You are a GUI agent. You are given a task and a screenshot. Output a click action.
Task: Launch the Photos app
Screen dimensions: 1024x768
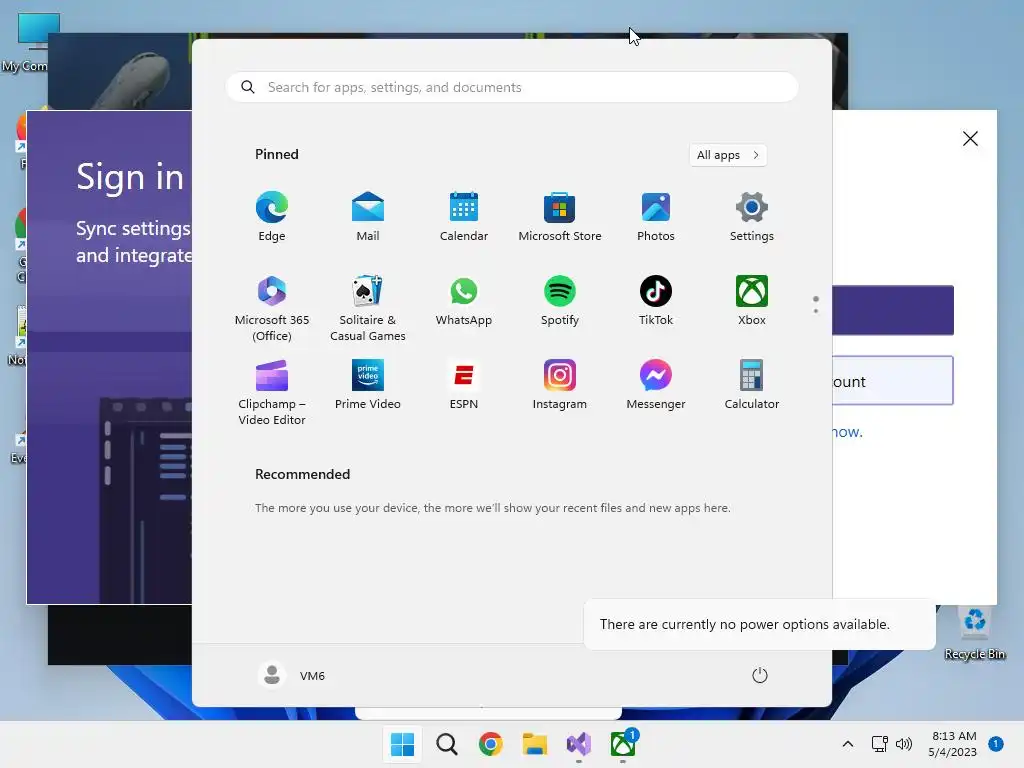[656, 217]
